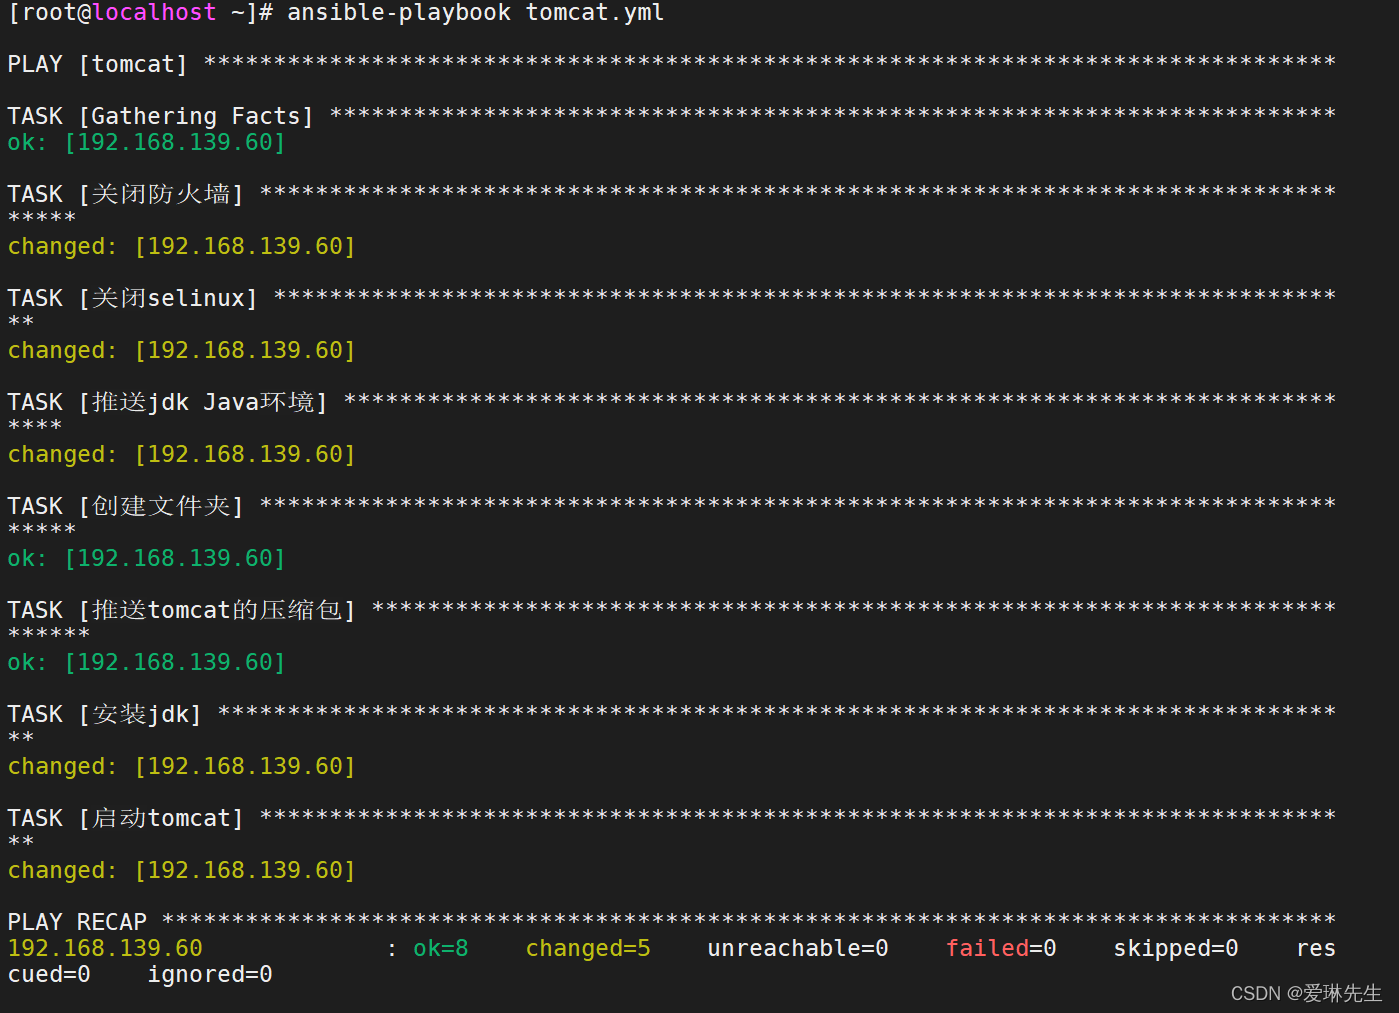Click the ok=8 recap value
Viewport: 1399px width, 1013px height.
point(441,948)
